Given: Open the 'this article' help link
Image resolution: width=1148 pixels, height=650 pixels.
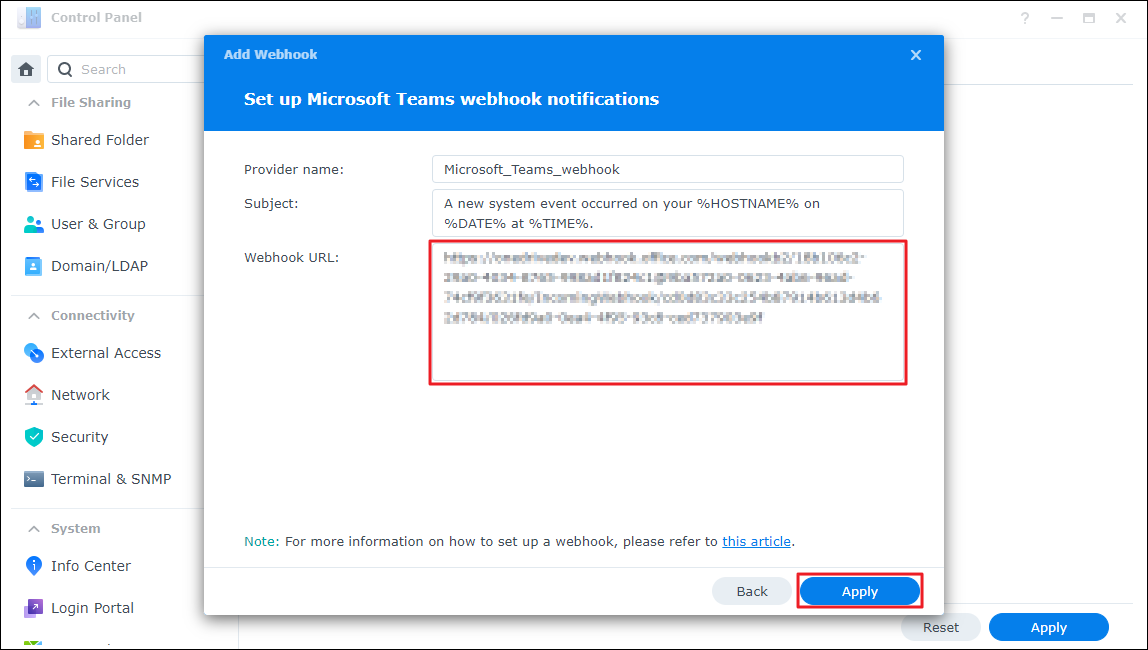Looking at the screenshot, I should point(756,542).
